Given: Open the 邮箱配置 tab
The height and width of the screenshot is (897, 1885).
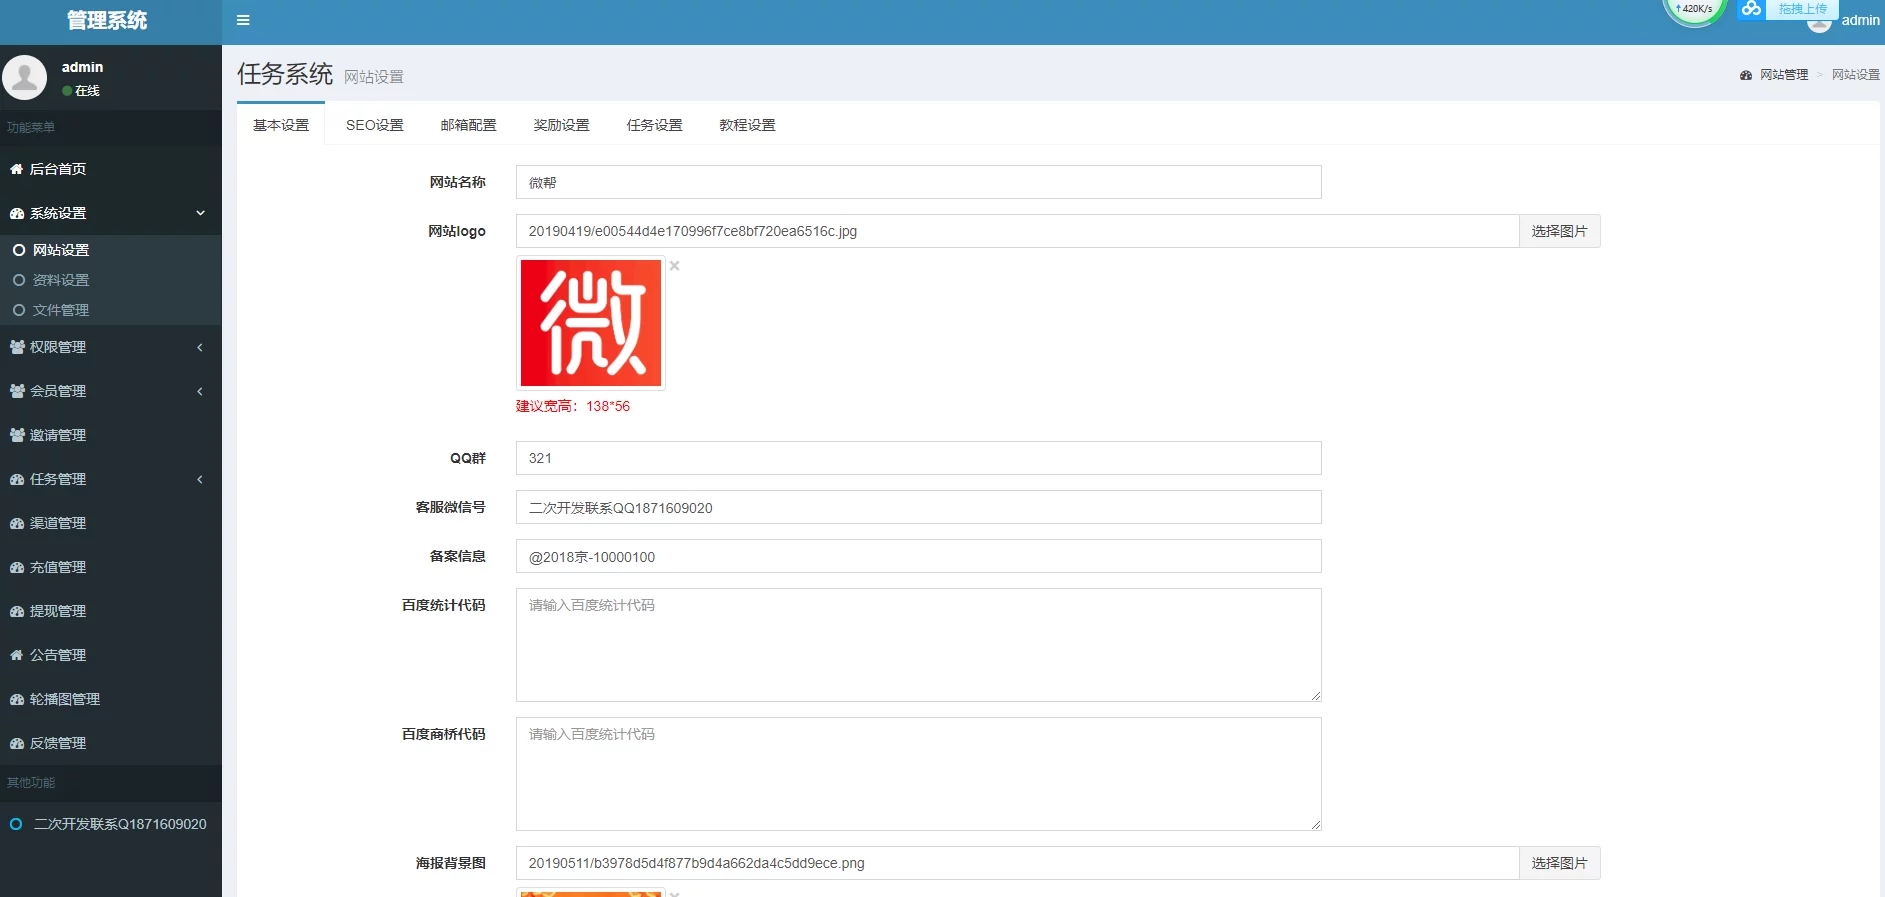Looking at the screenshot, I should pos(468,125).
